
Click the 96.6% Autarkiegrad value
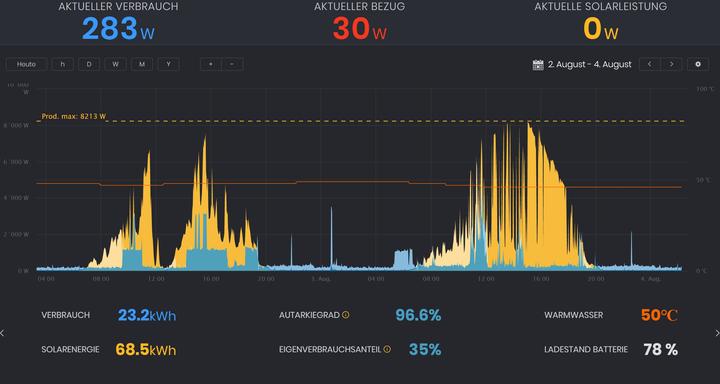click(x=418, y=316)
